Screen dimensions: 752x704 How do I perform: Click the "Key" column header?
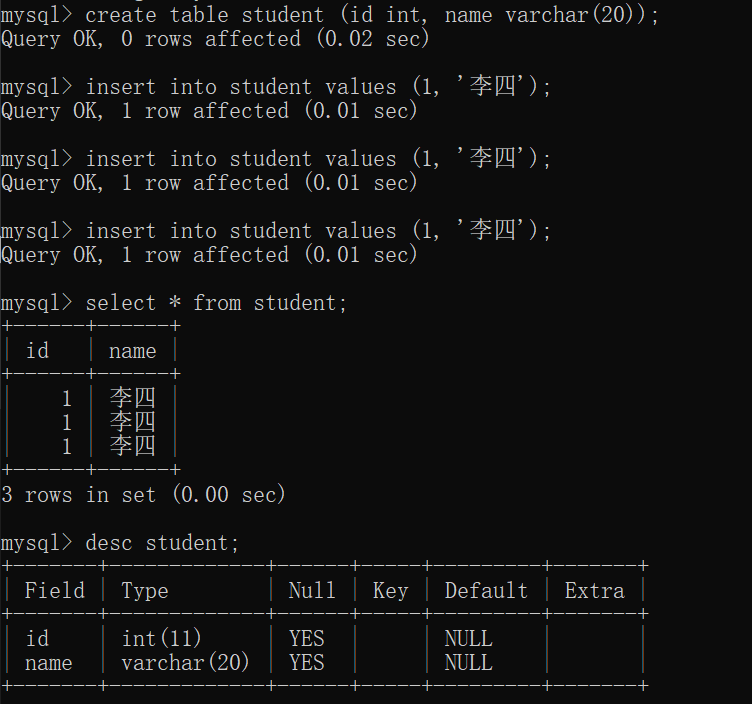click(390, 591)
